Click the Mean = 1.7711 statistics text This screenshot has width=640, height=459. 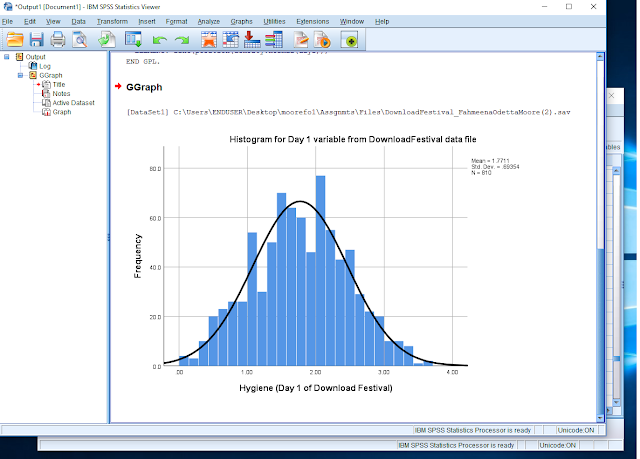tap(490, 161)
